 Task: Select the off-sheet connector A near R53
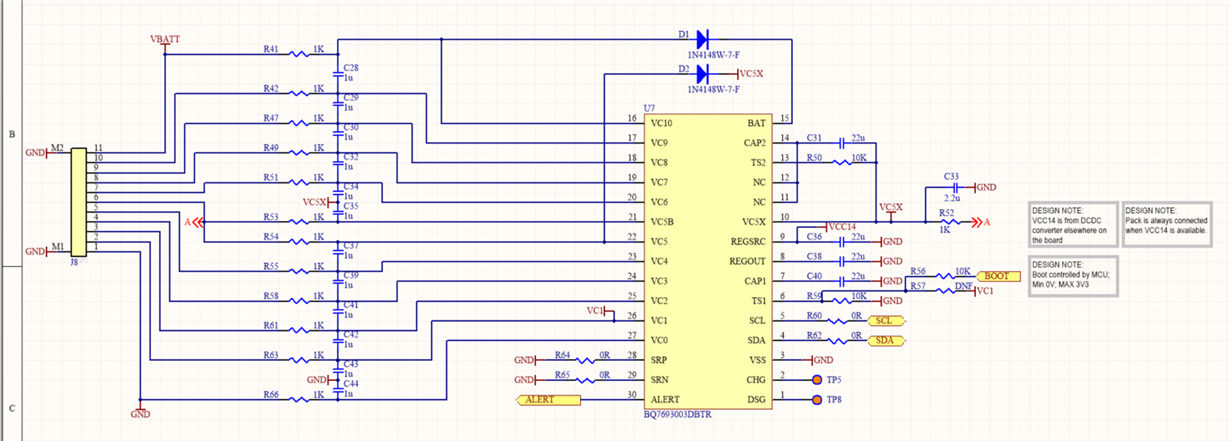[x=195, y=222]
